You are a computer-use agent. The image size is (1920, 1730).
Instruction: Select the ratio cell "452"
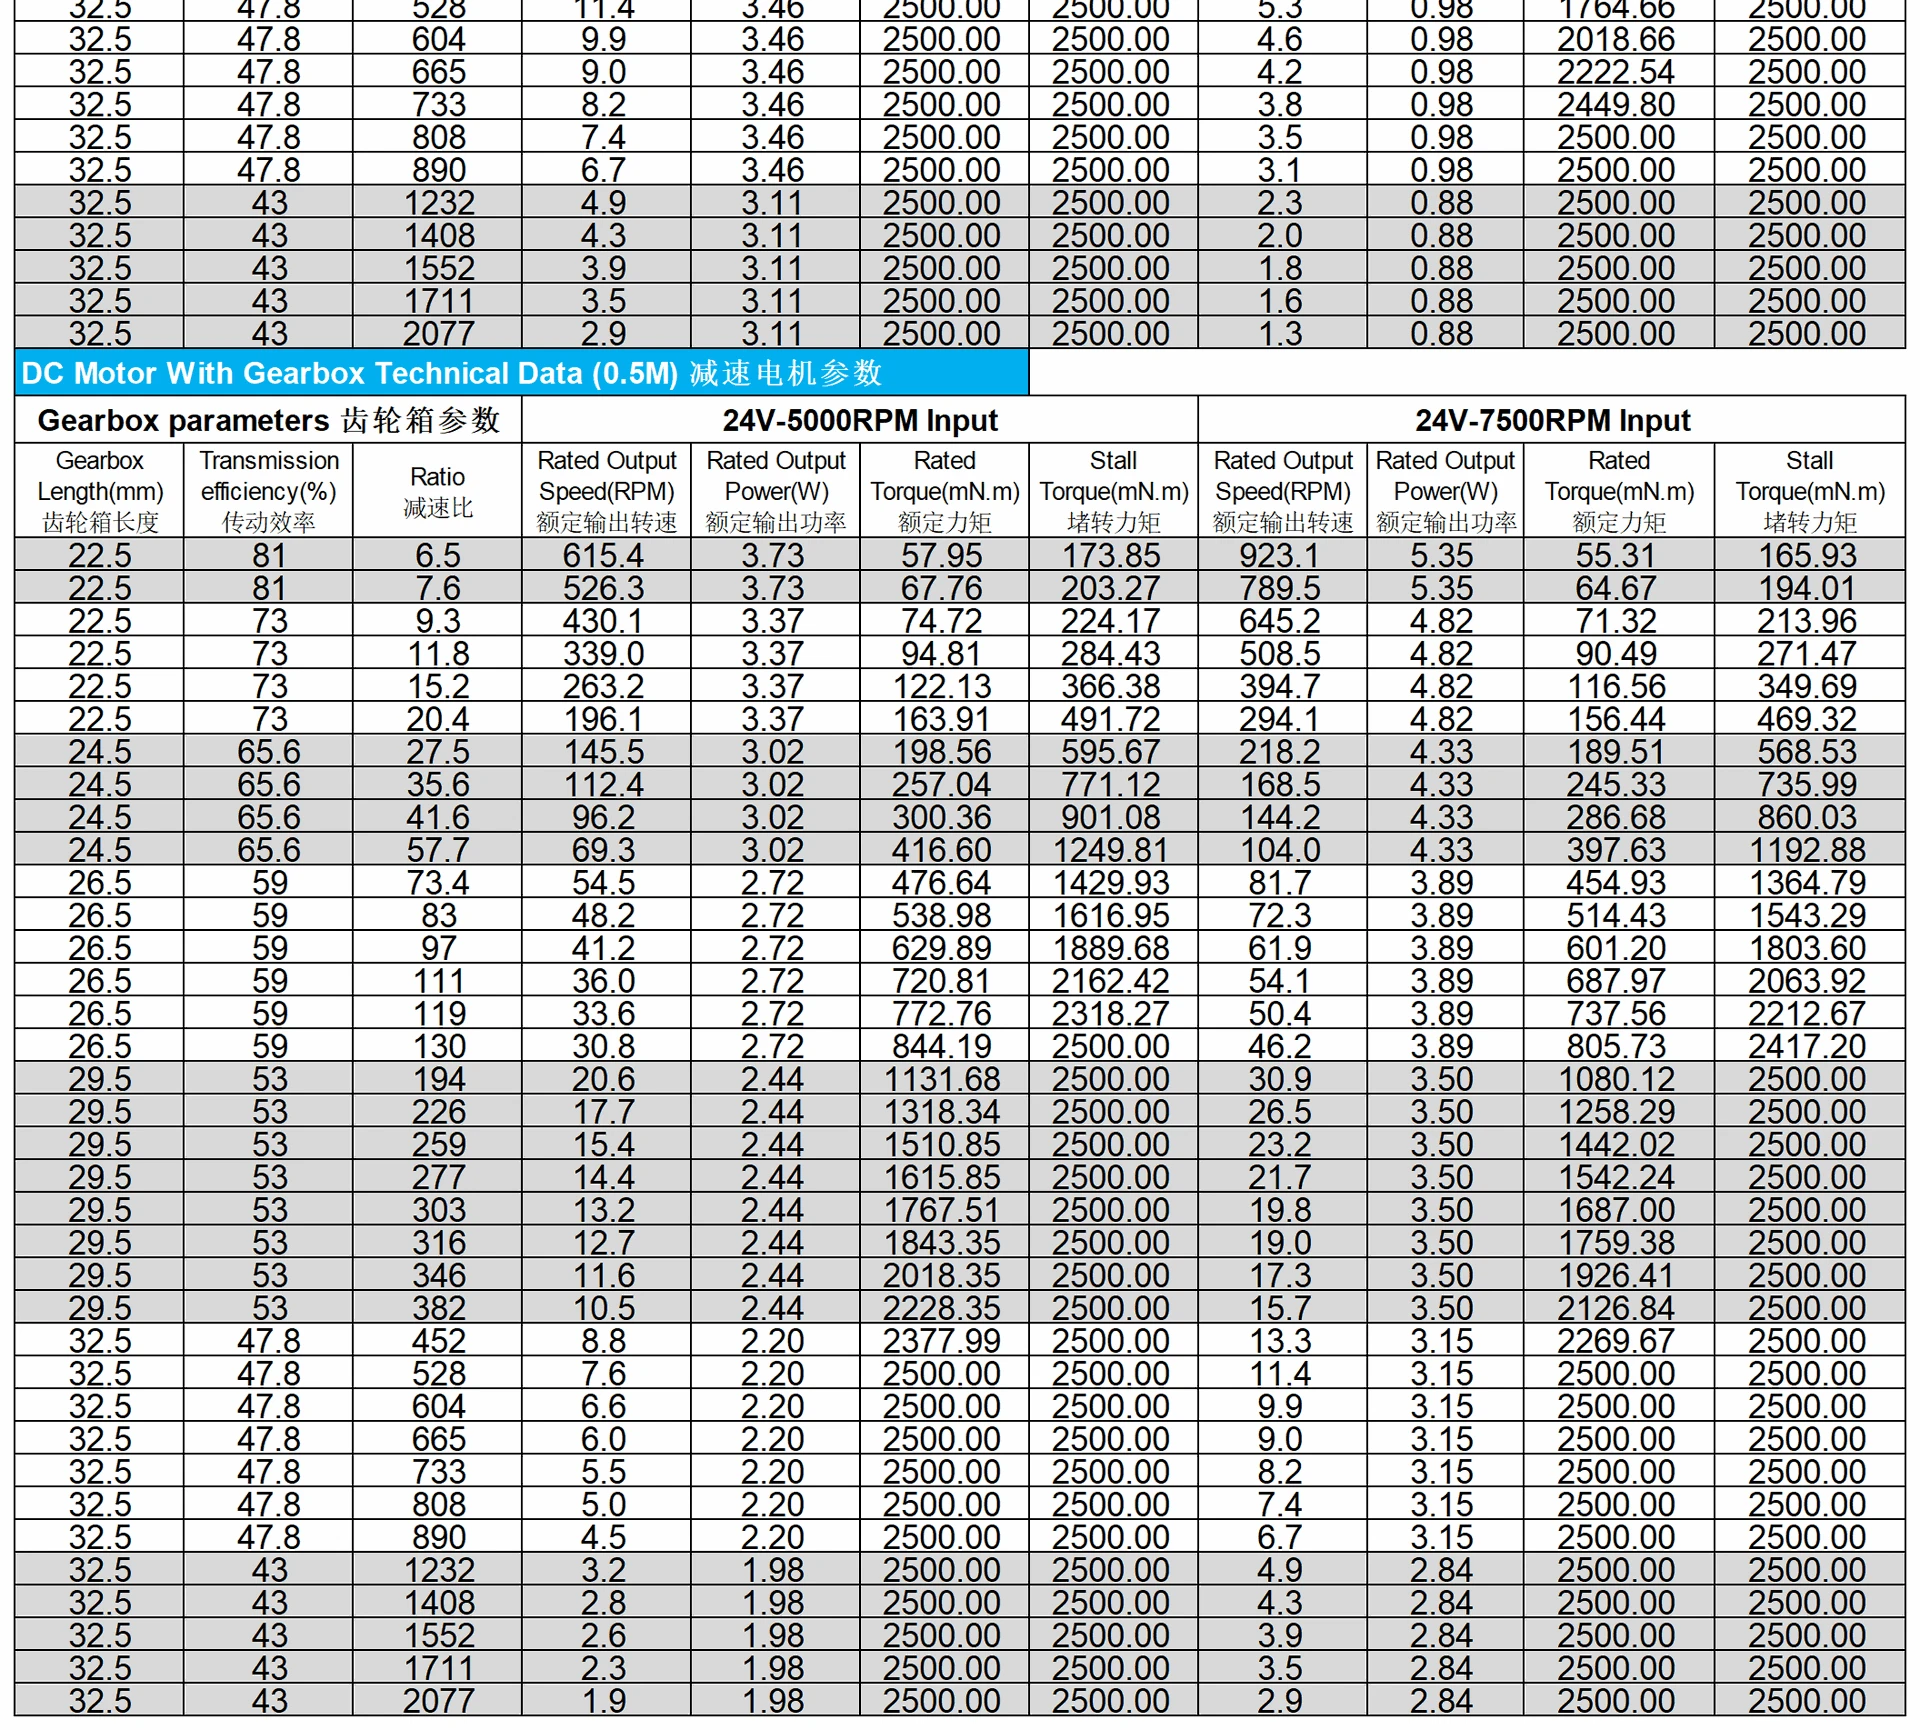coord(439,1341)
